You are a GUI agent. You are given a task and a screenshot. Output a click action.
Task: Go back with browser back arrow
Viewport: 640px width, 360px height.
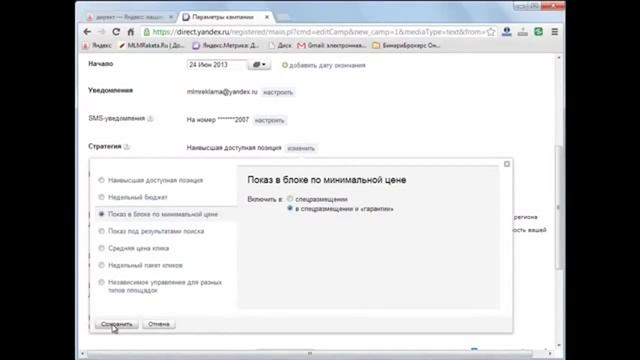[87, 31]
